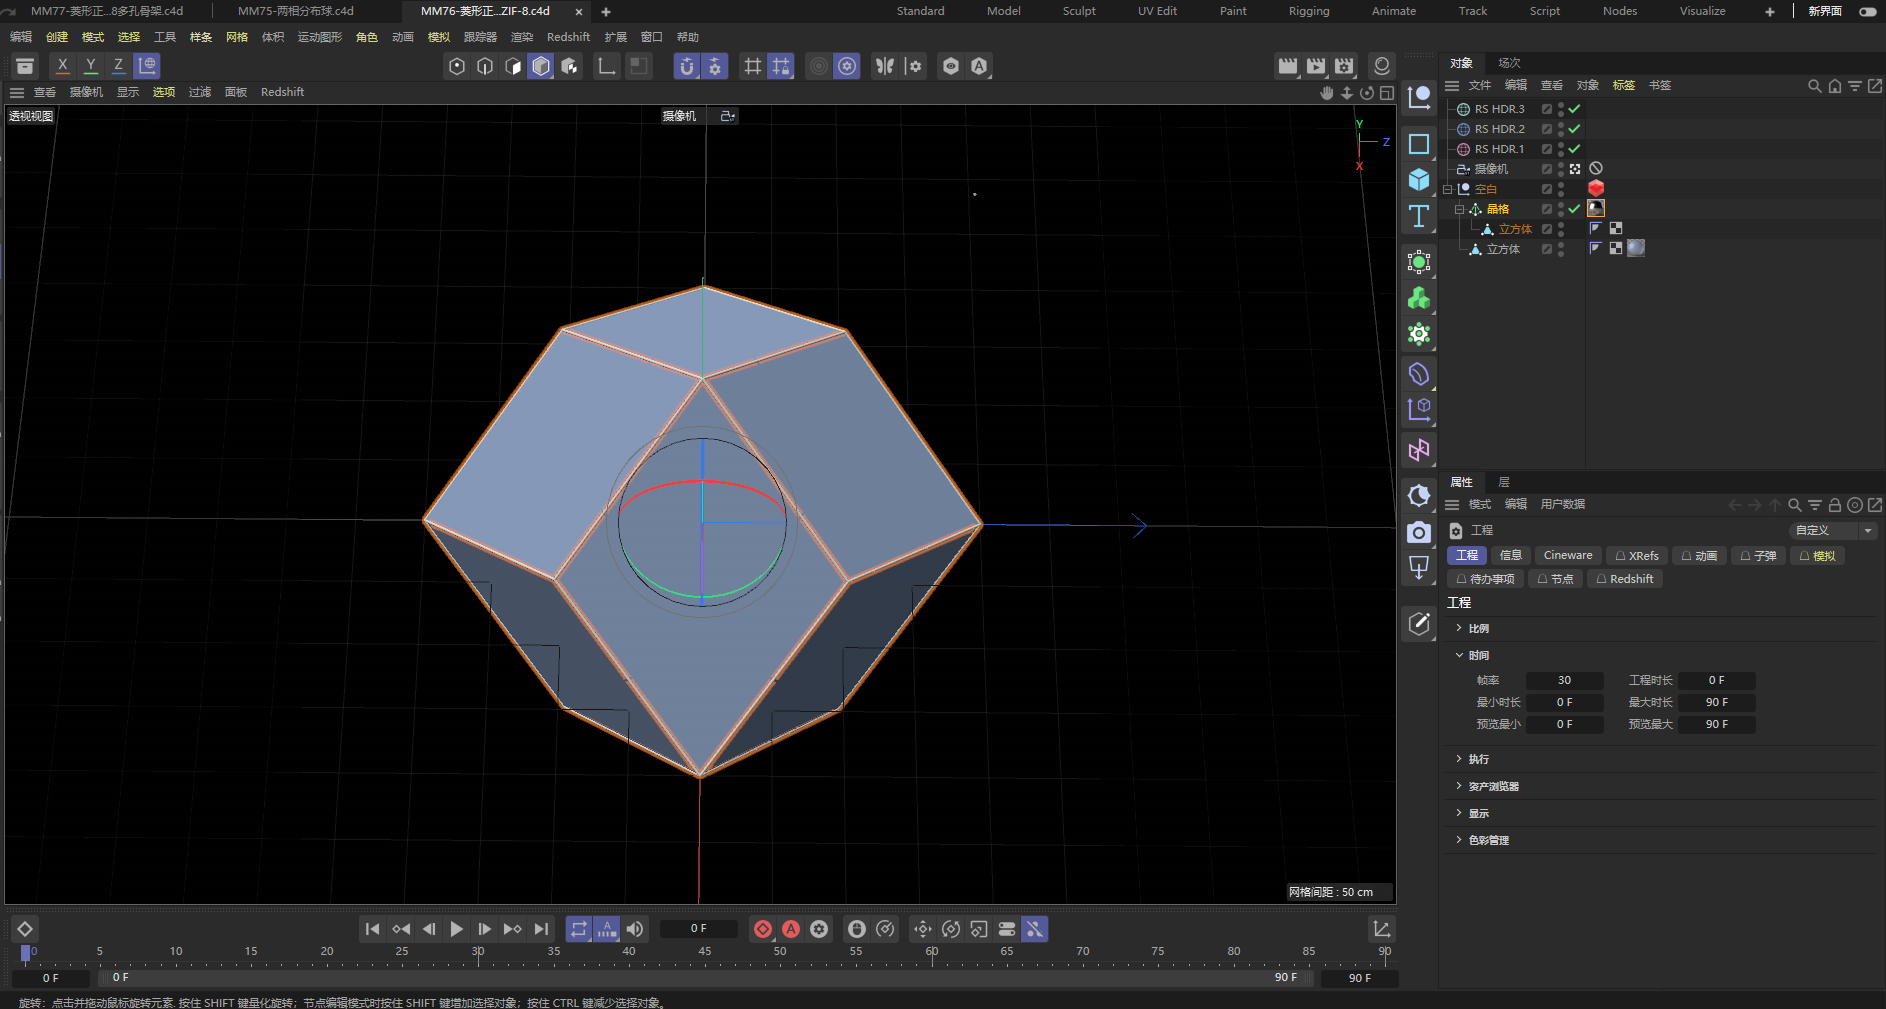This screenshot has height=1009, width=1886.
Task: Click the Text spline tool icon
Action: [1419, 216]
